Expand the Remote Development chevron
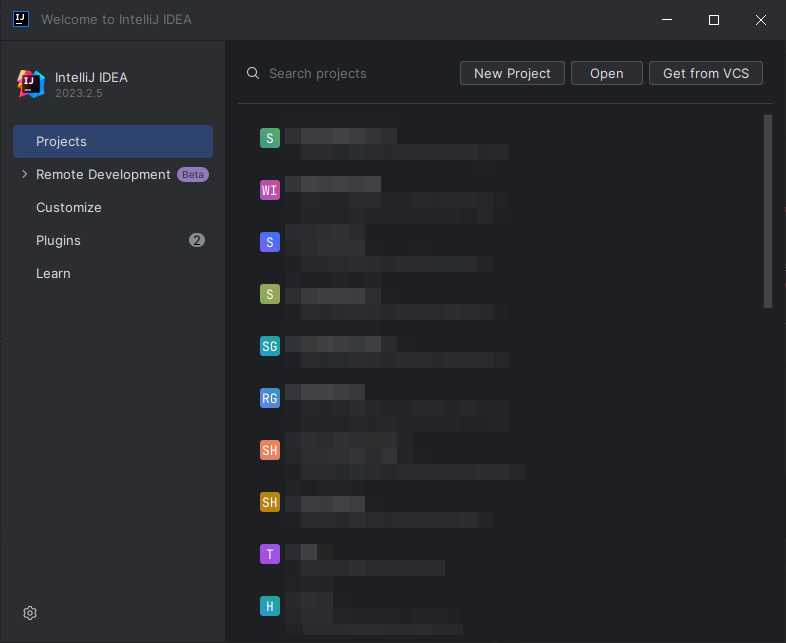 point(24,174)
